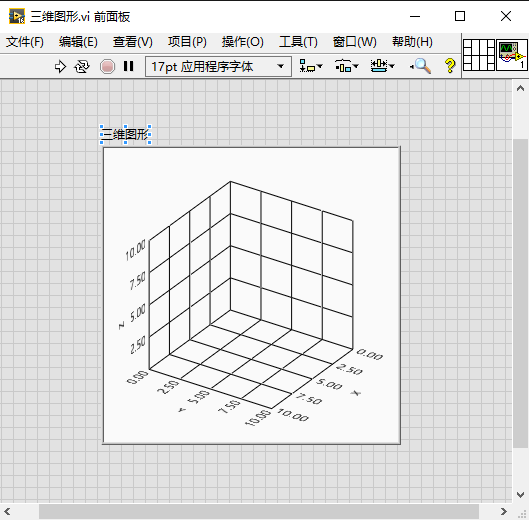
Task: Click the horizontal scrollbar right arrow
Action: [503, 512]
